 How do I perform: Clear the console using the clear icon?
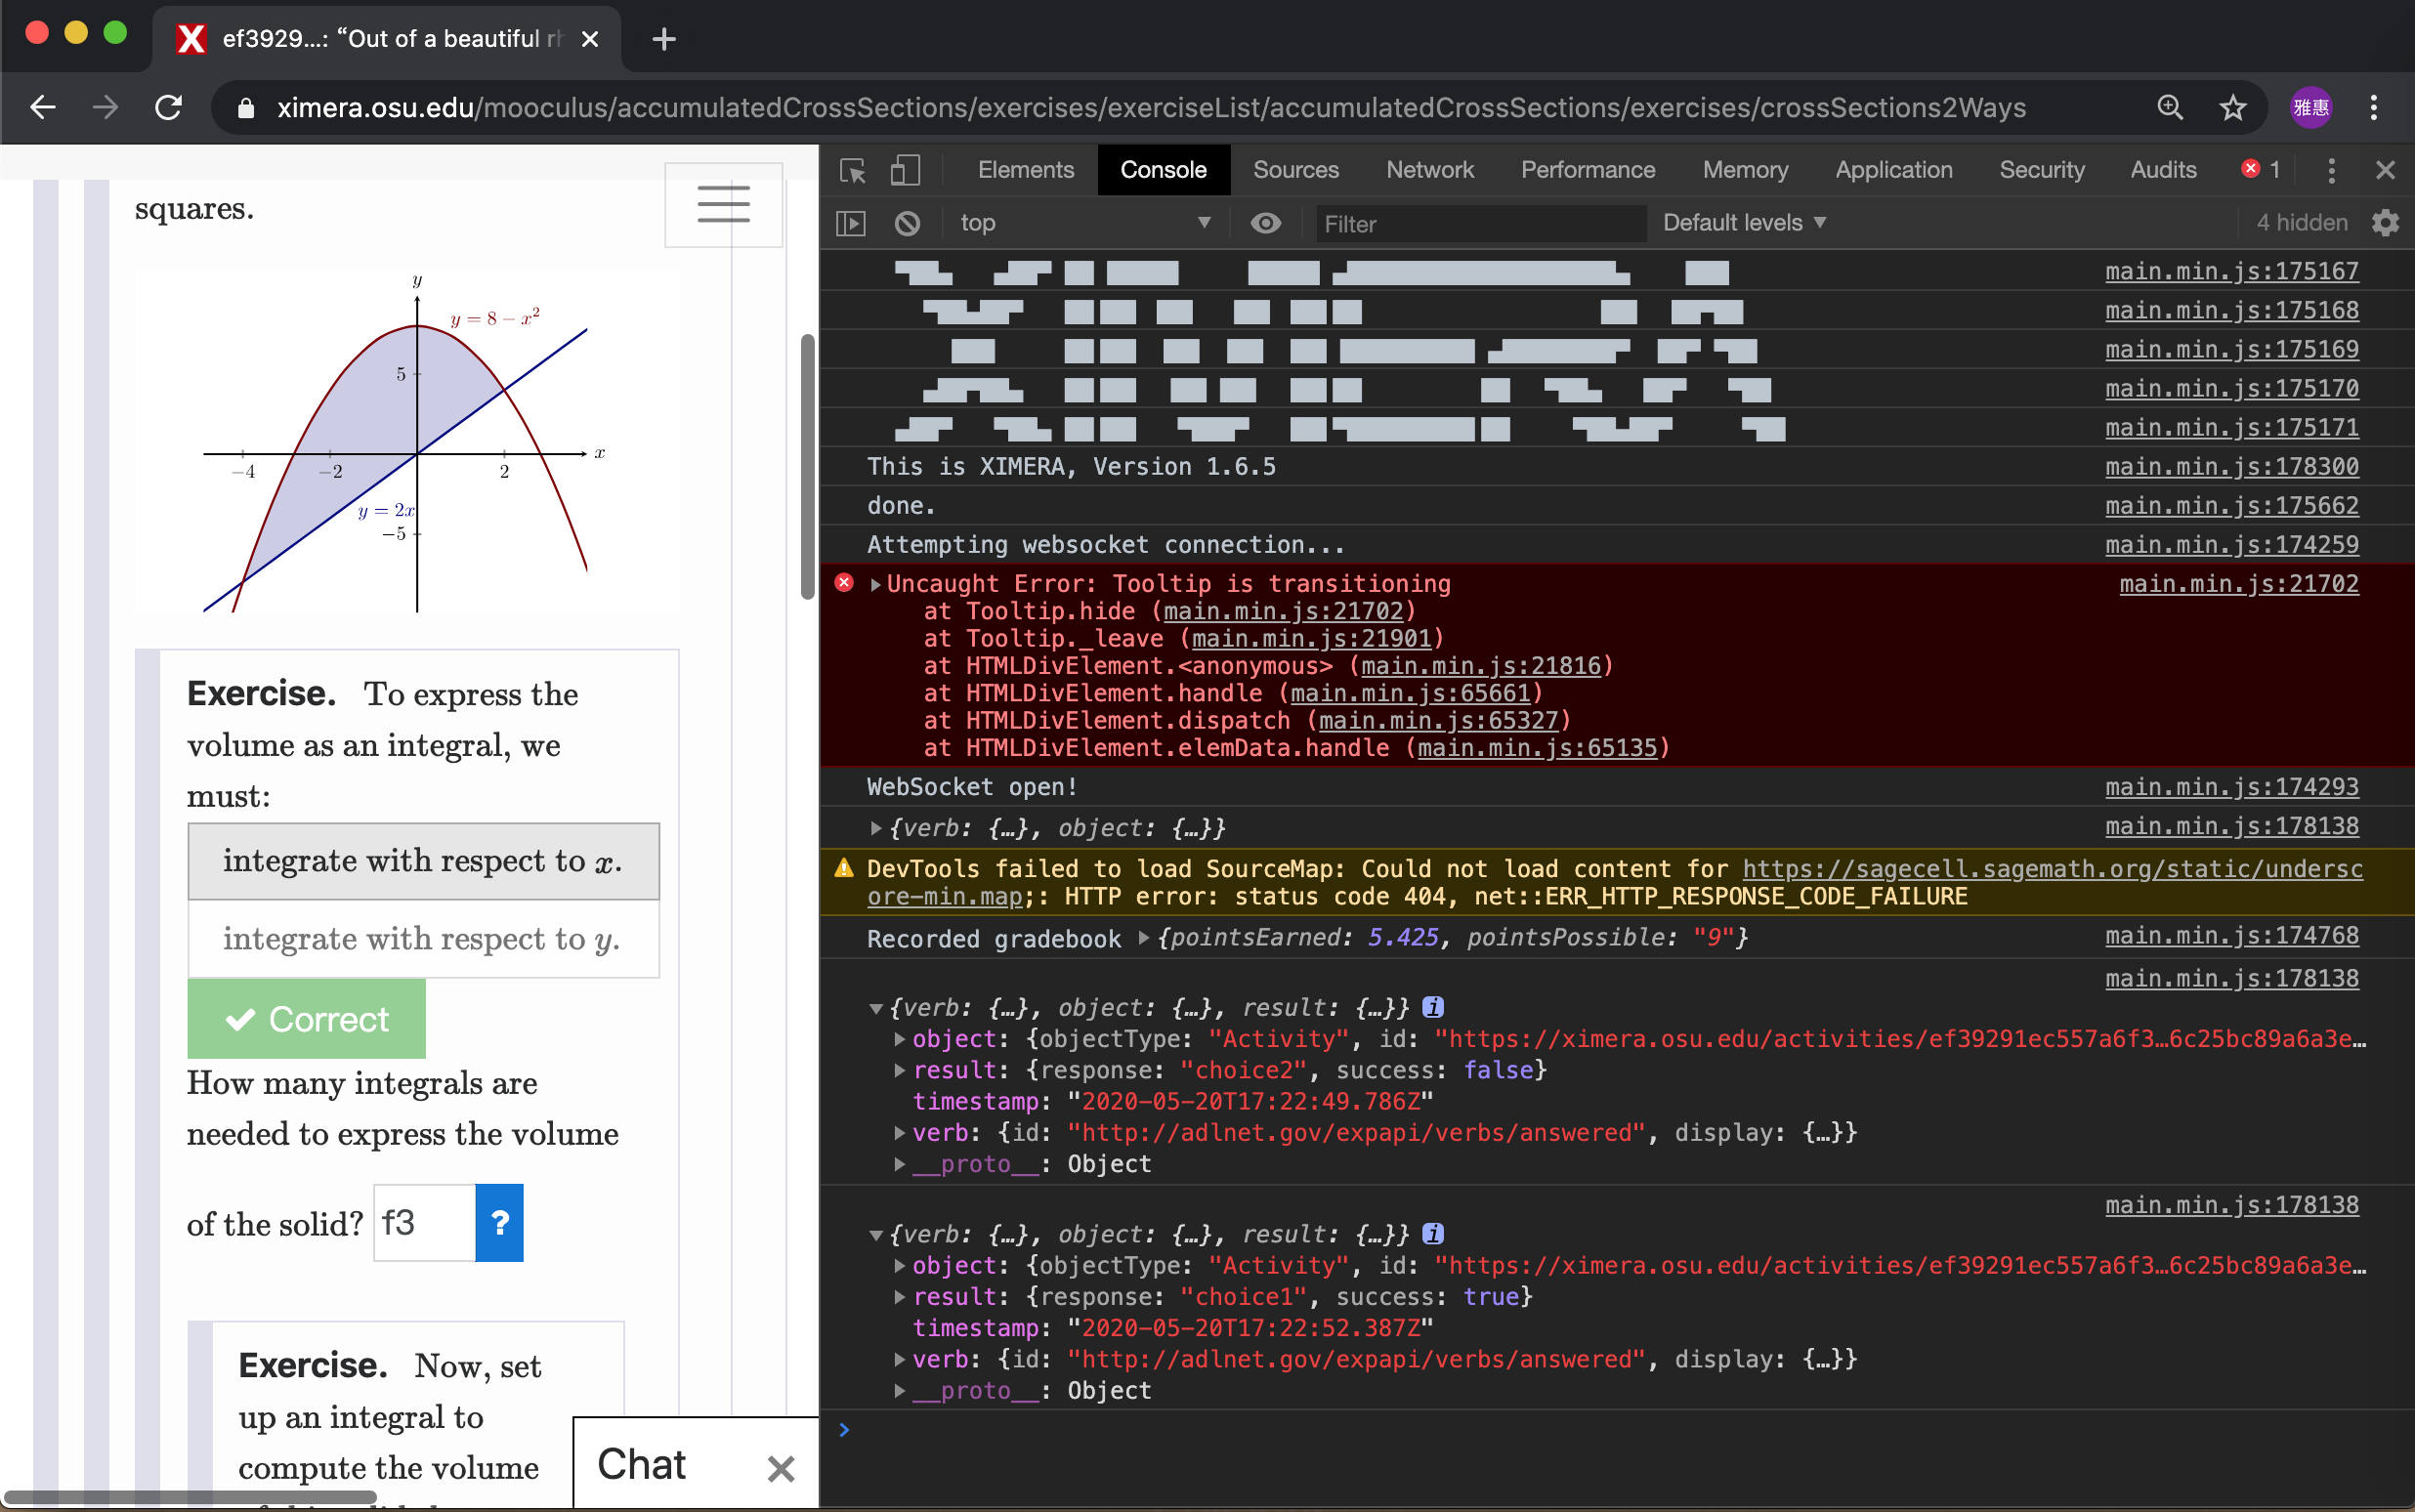pyautogui.click(x=907, y=223)
